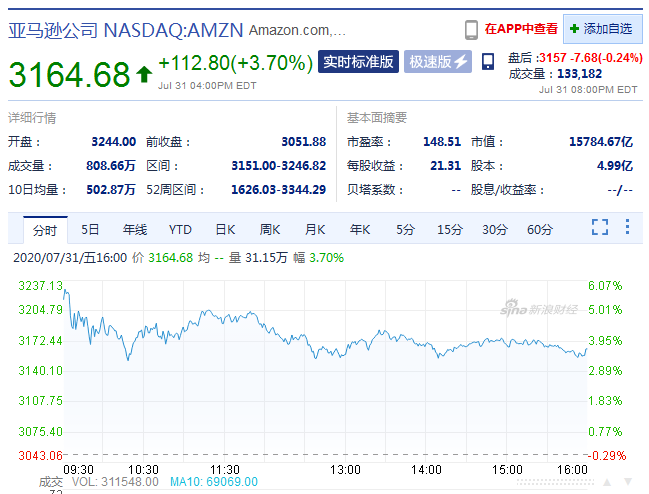Click the 详细行情 section heading

[32, 118]
